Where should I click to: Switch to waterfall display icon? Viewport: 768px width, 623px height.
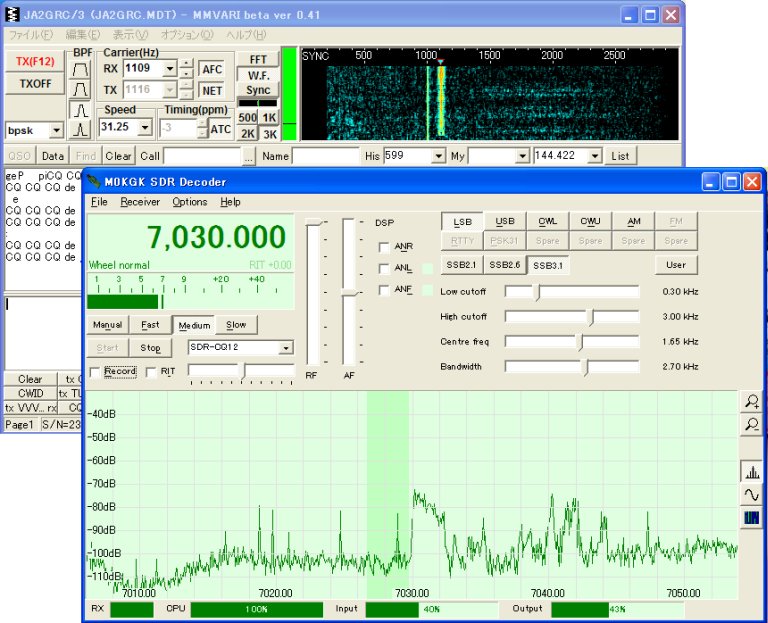click(x=752, y=517)
